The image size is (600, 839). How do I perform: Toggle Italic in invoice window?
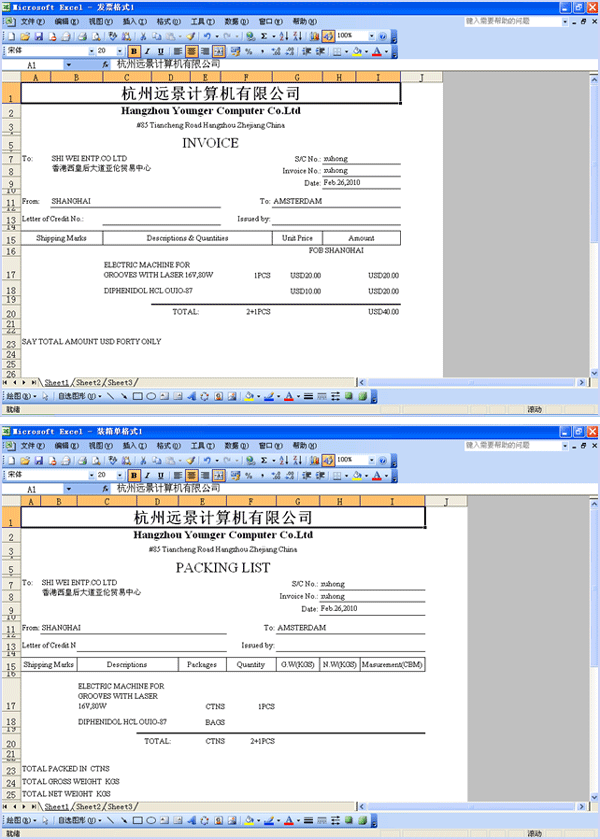(x=147, y=51)
